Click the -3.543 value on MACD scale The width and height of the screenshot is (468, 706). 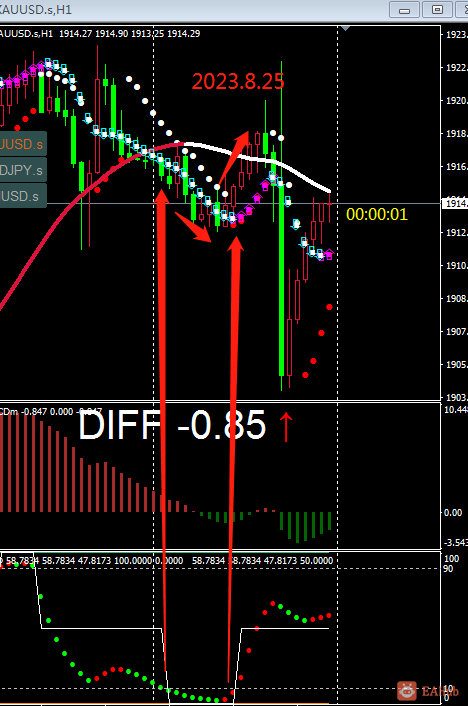coord(456,542)
